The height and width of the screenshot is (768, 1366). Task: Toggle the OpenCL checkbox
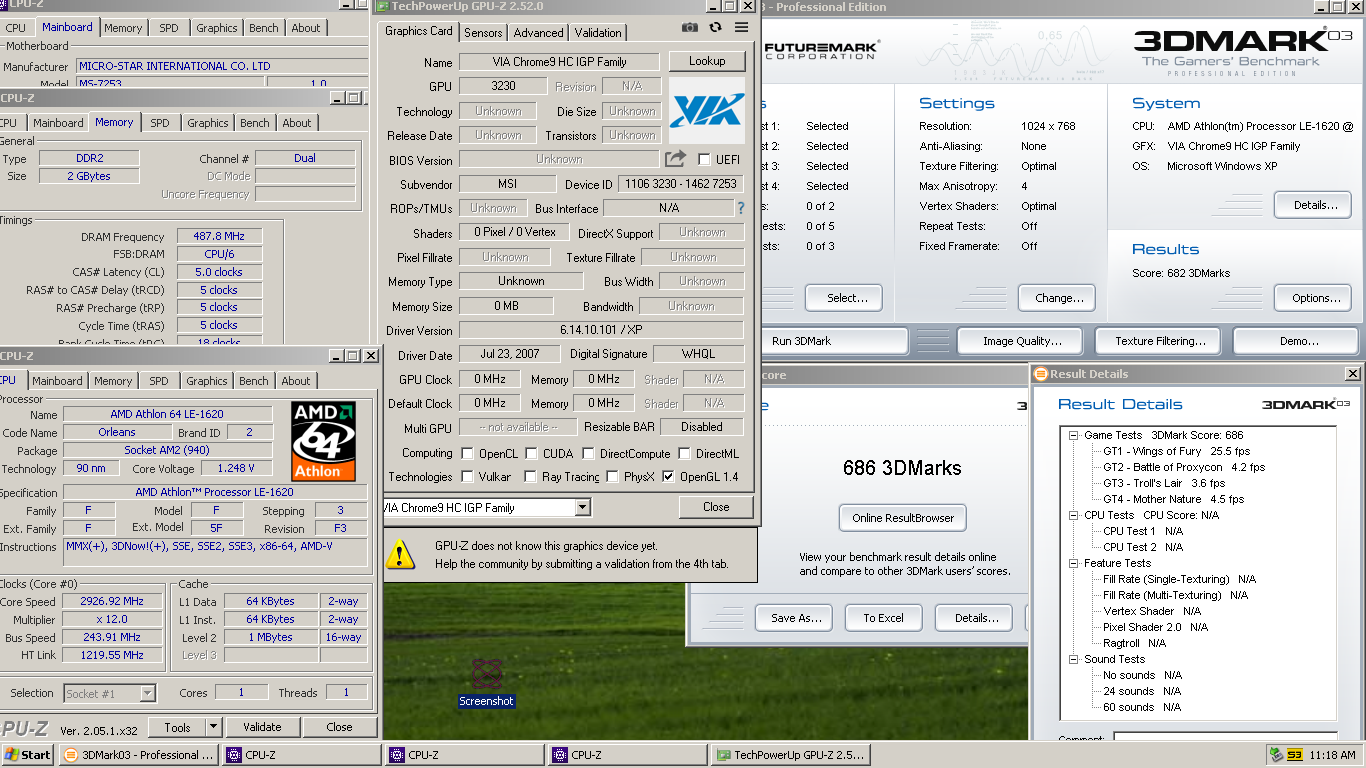[467, 453]
